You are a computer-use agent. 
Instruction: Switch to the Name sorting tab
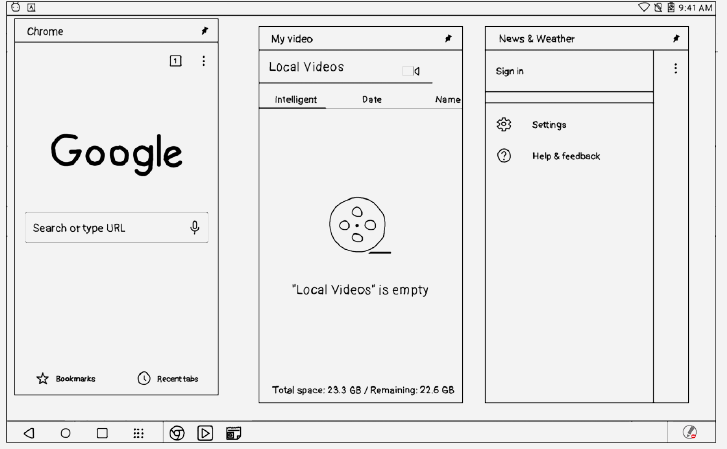click(x=448, y=99)
